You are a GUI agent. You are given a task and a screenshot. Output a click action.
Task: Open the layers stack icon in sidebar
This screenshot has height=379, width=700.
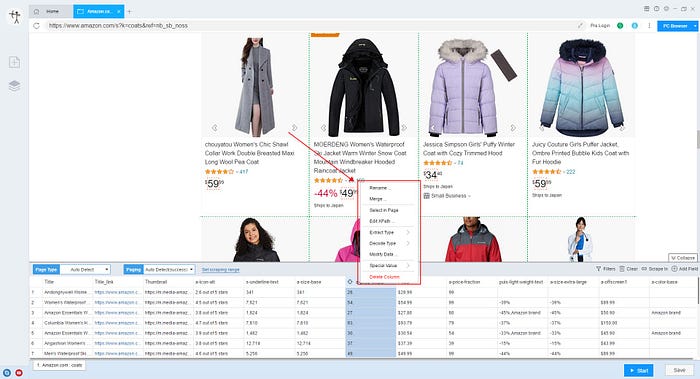coord(14,86)
